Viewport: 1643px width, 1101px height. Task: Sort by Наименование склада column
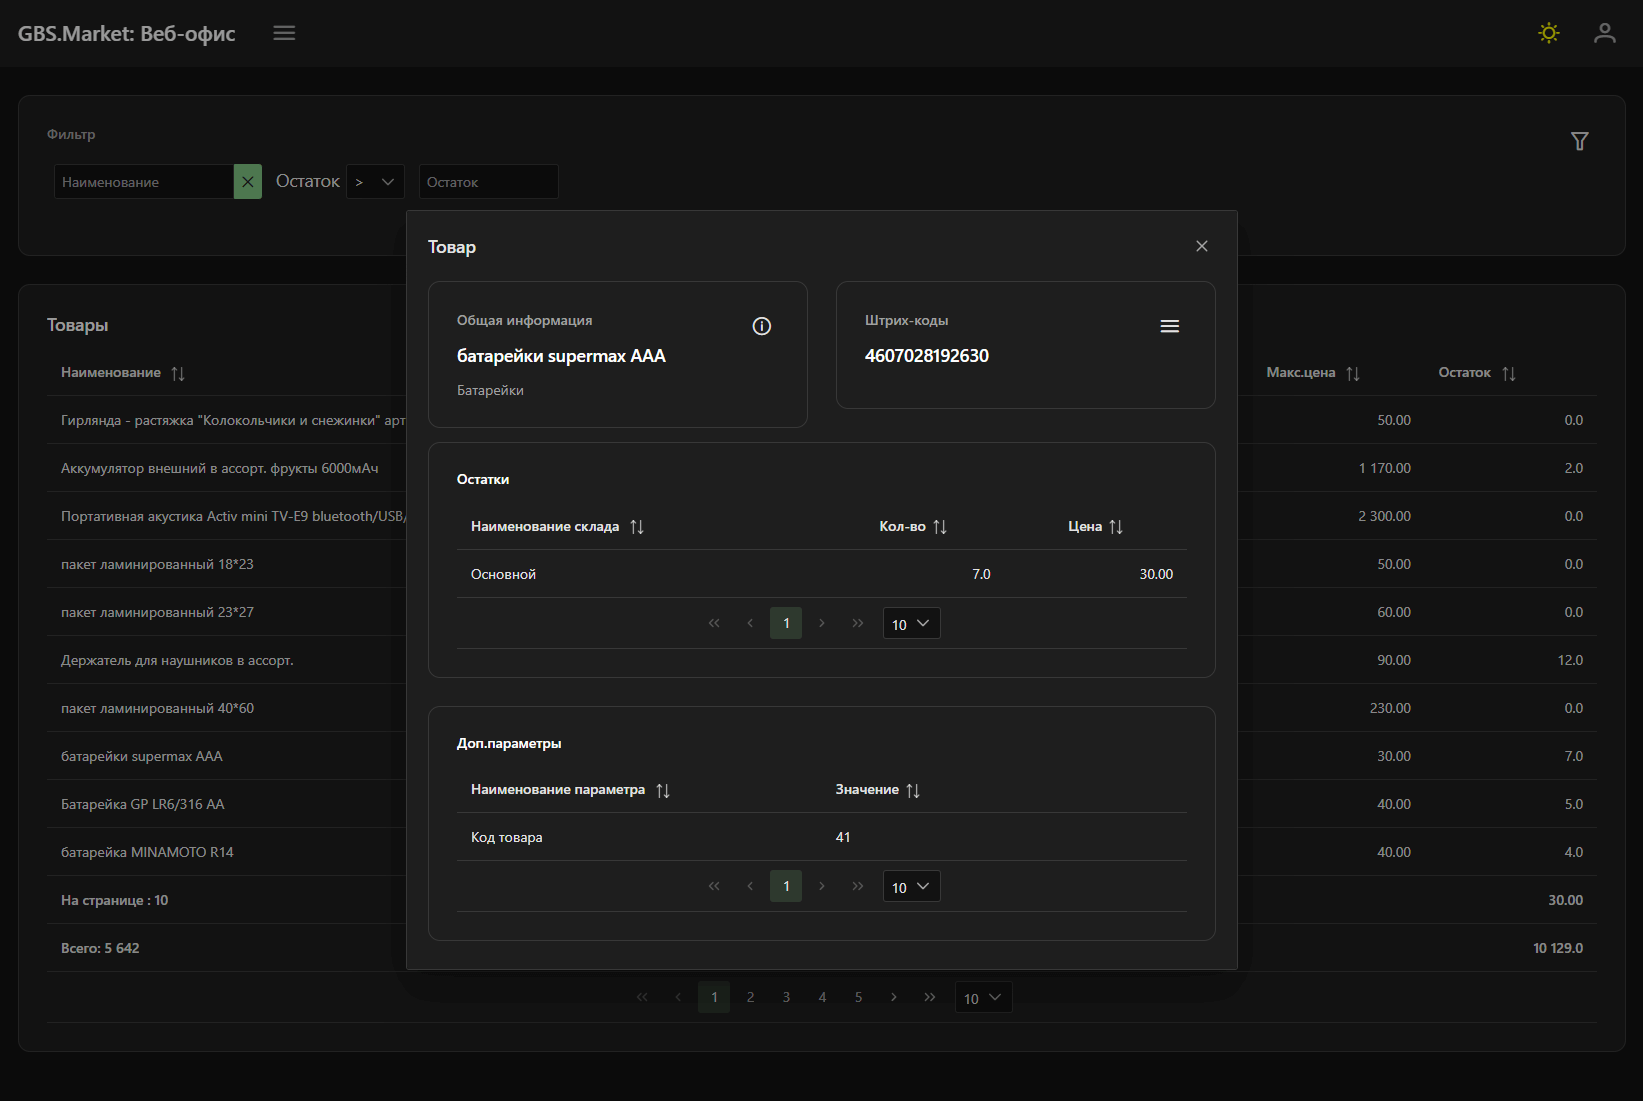click(636, 527)
